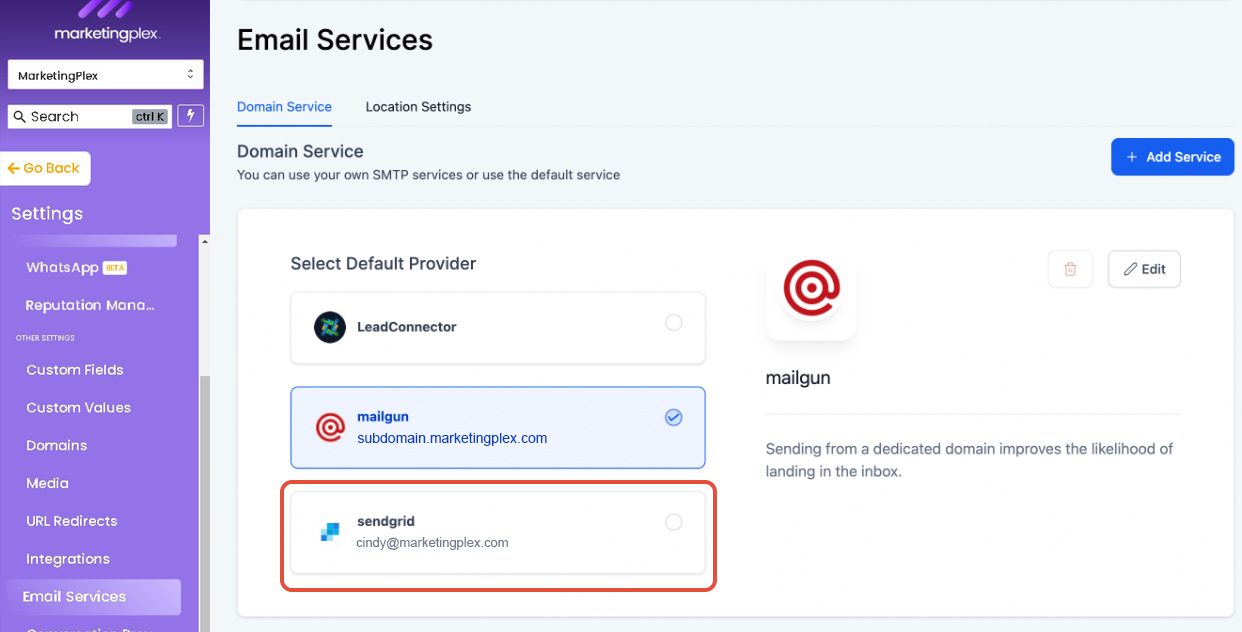Click the Search input field

pyautogui.click(x=90, y=116)
